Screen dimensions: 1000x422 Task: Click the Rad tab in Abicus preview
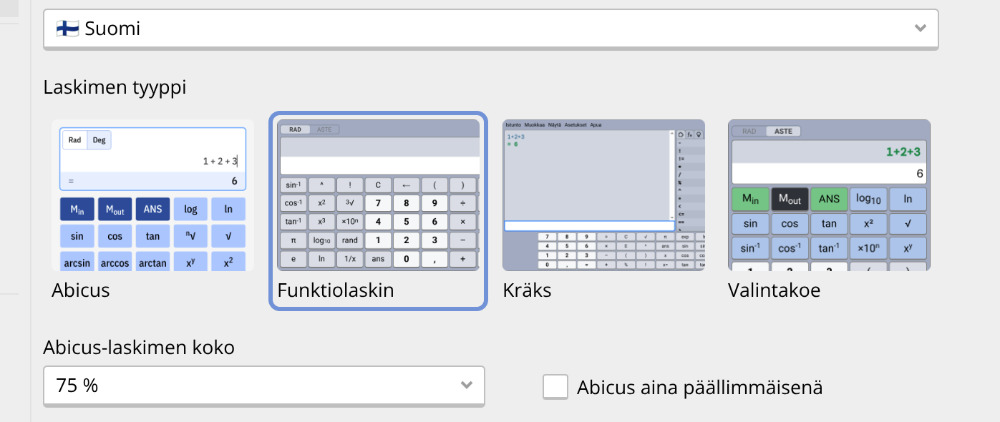(74, 140)
